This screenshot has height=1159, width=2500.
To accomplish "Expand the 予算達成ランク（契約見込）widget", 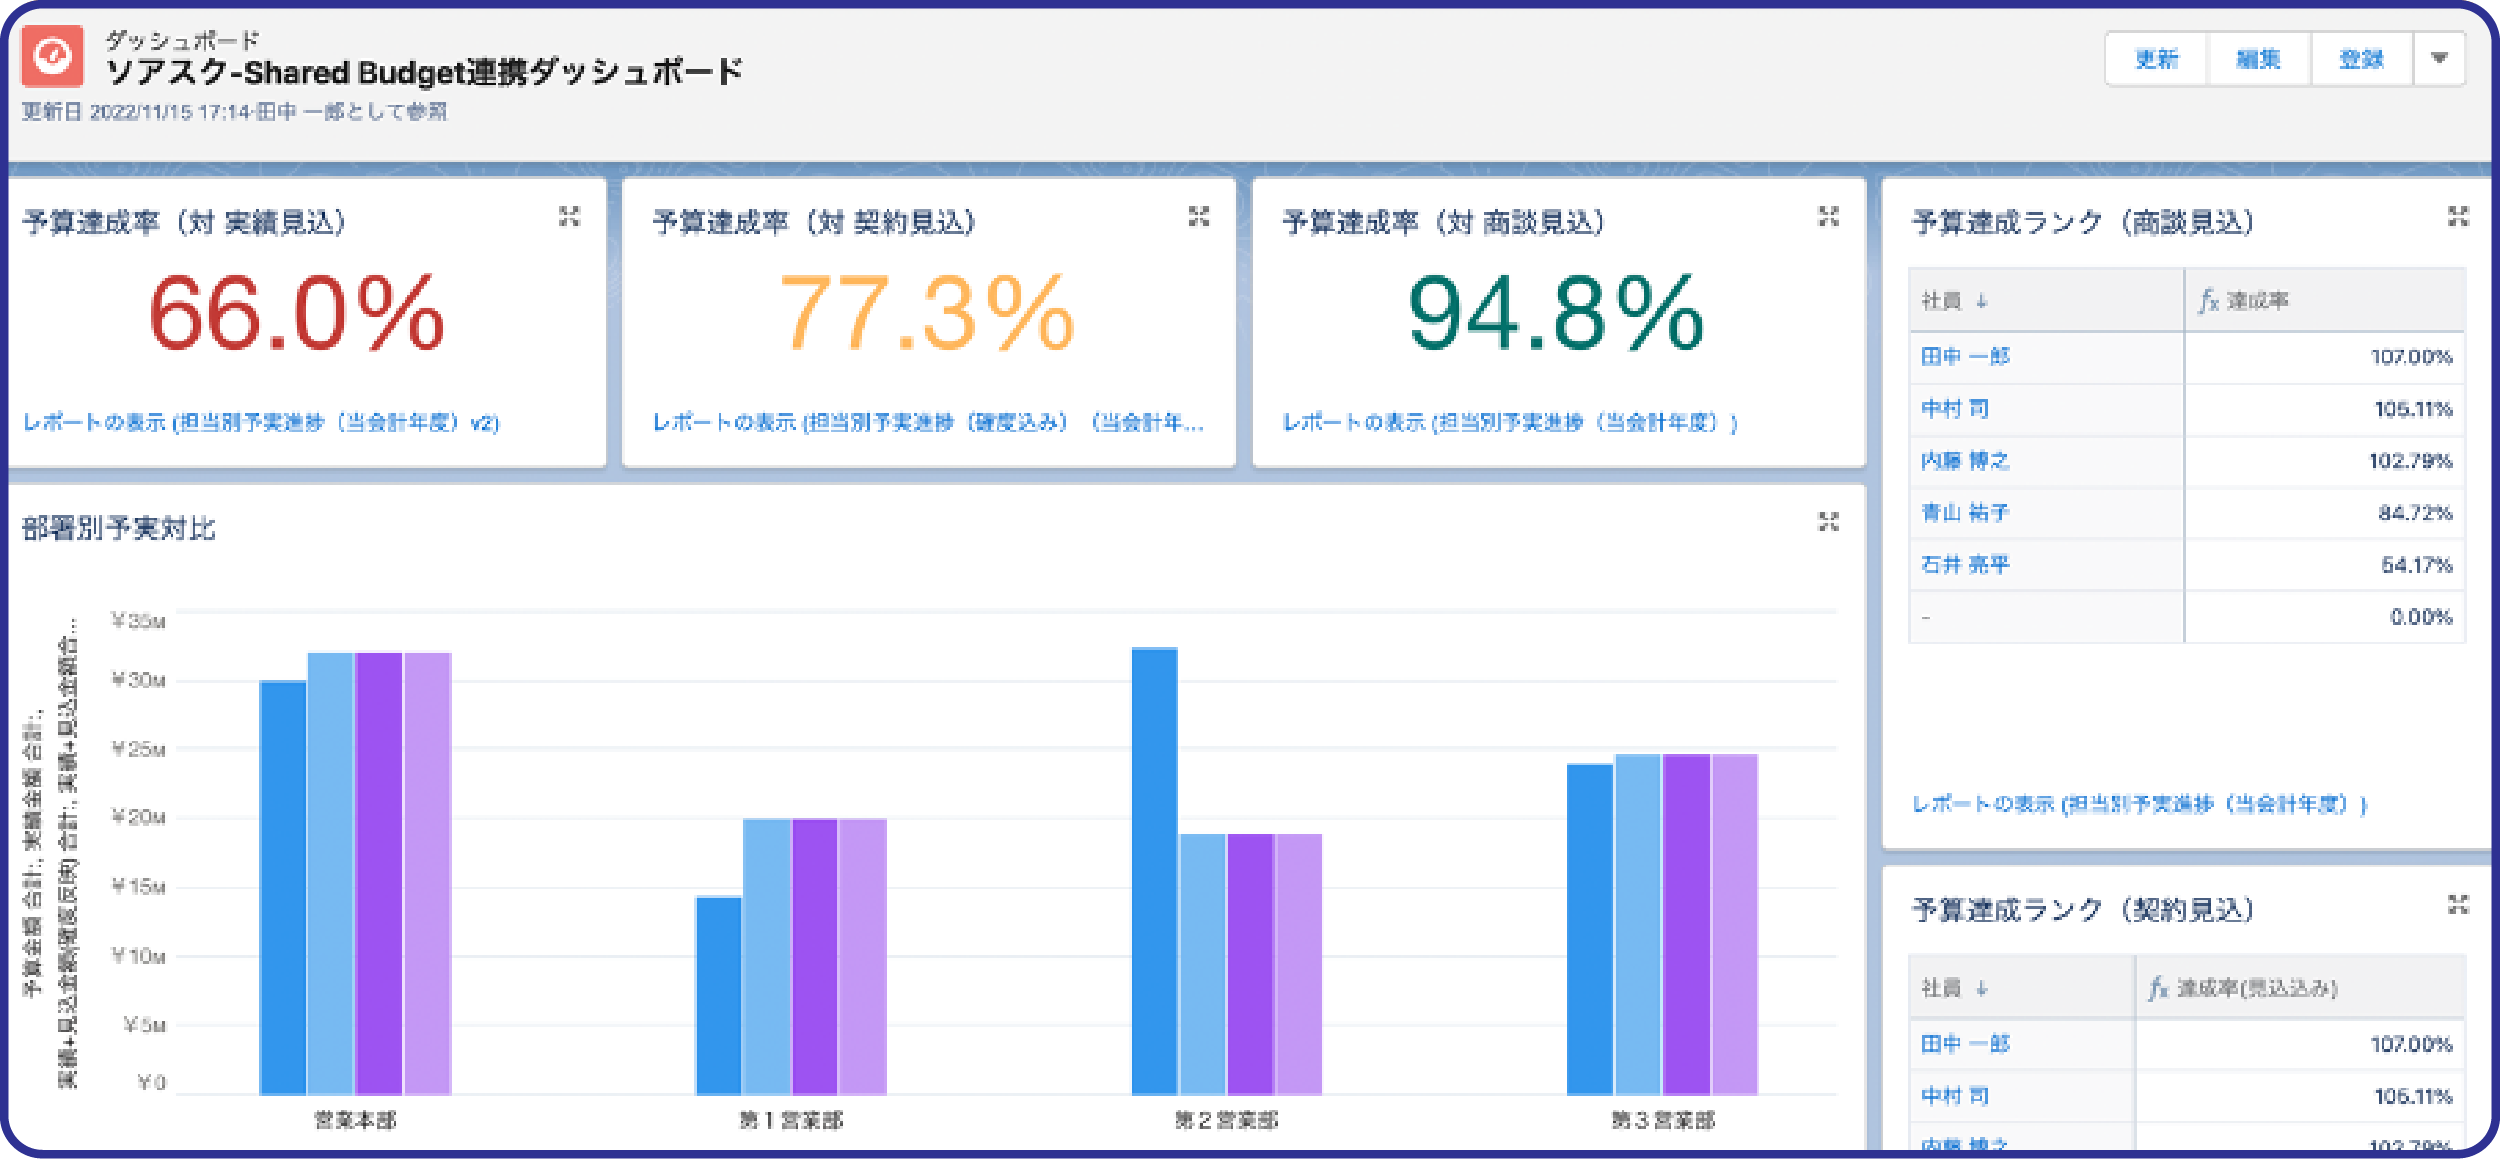I will 2458,905.
